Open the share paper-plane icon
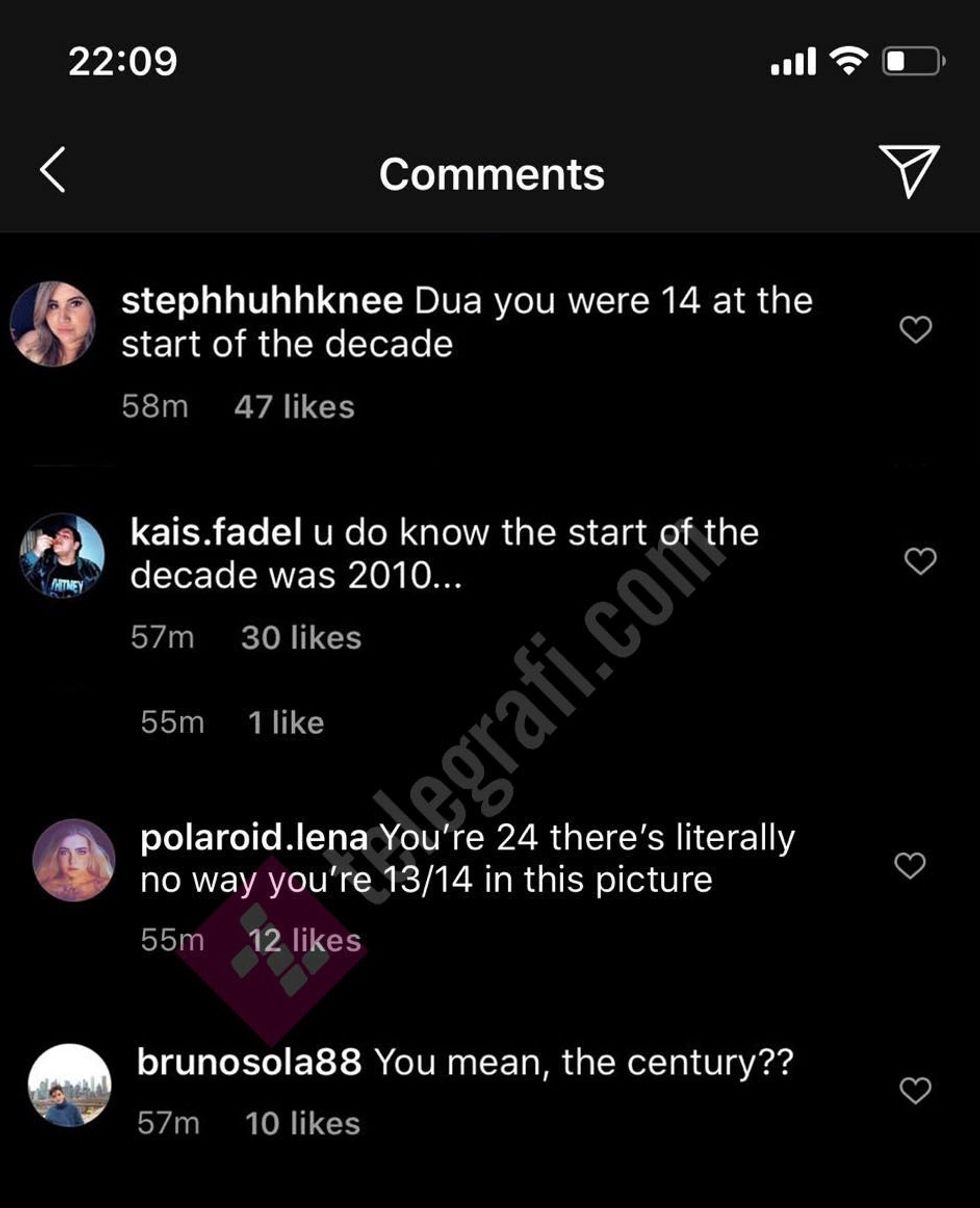Screen dimensions: 980x1208 point(909,170)
